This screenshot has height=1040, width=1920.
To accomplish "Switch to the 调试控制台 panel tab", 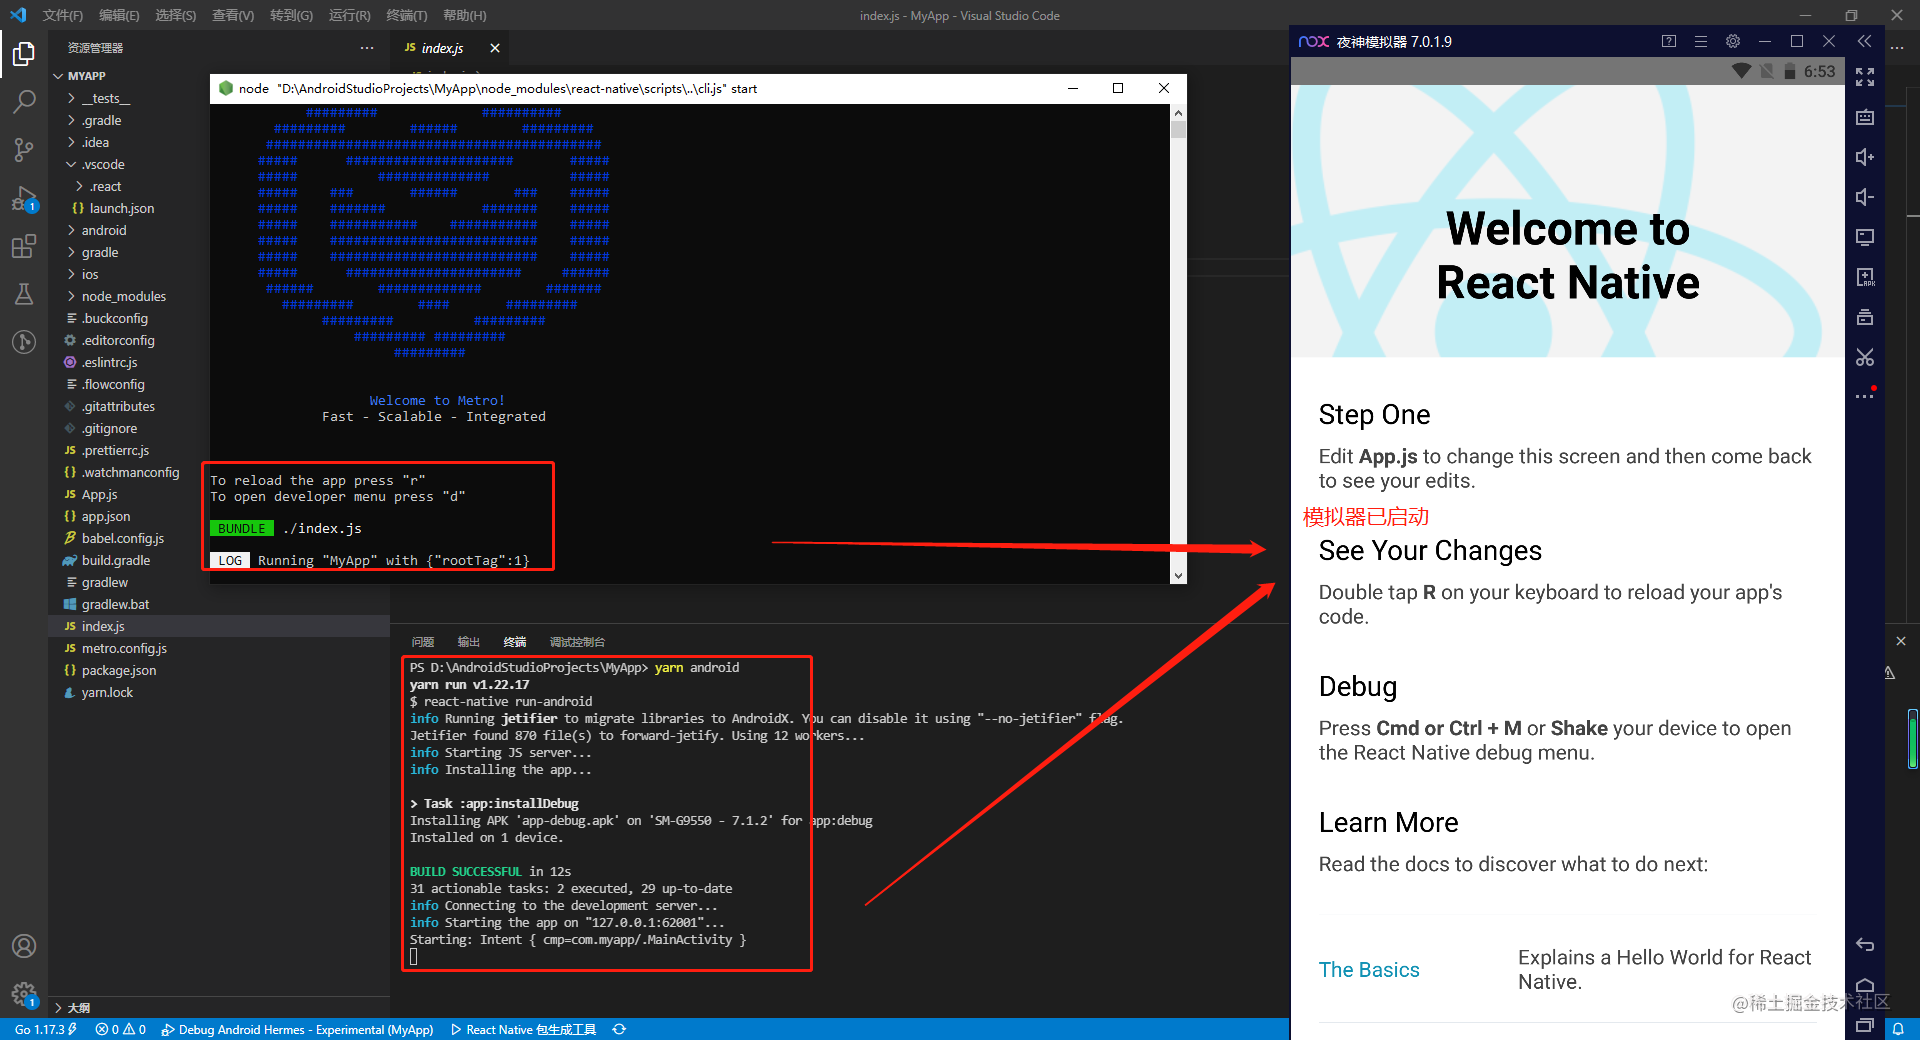I will pyautogui.click(x=577, y=642).
